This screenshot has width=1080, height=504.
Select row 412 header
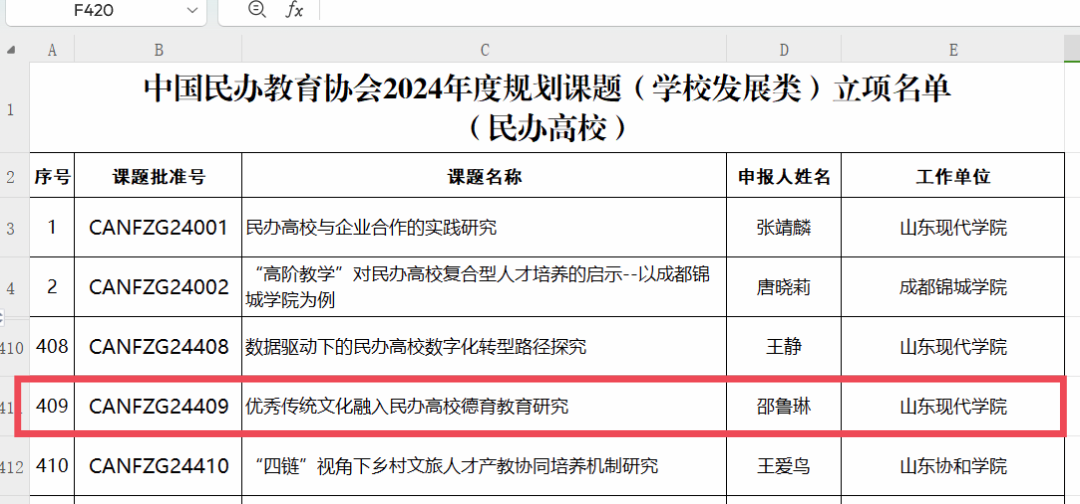tap(12, 468)
